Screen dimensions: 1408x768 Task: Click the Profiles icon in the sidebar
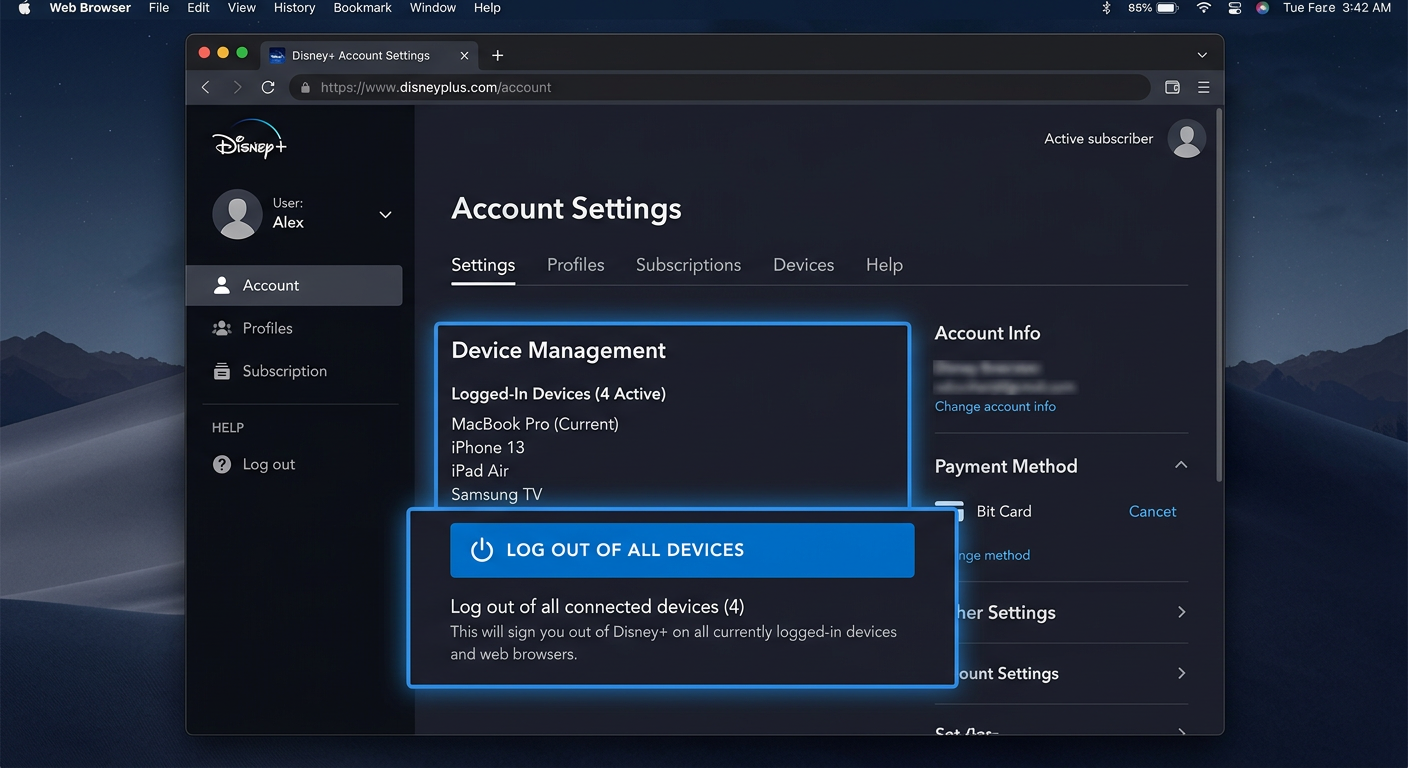(221, 328)
